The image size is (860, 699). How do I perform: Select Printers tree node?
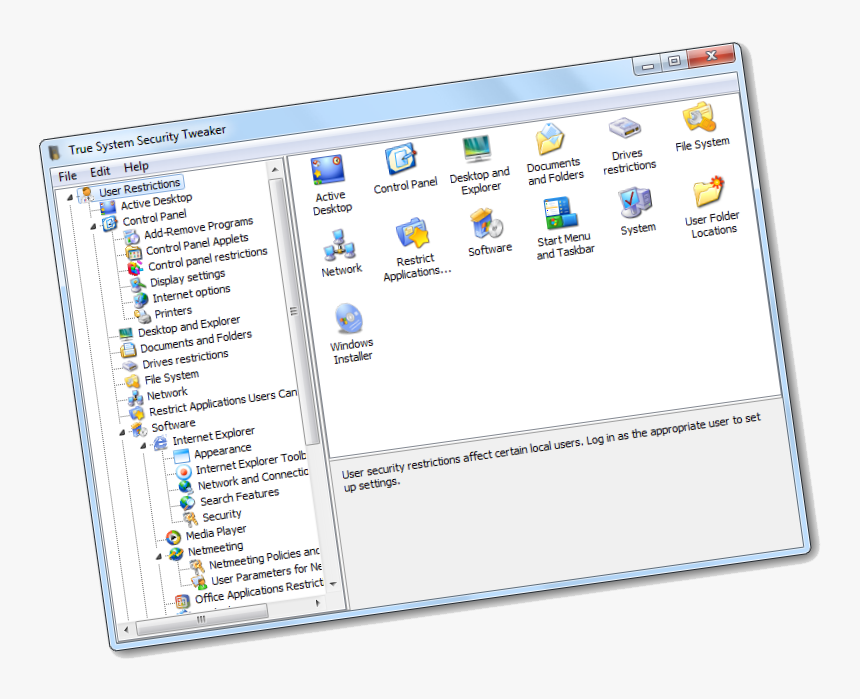(x=173, y=312)
